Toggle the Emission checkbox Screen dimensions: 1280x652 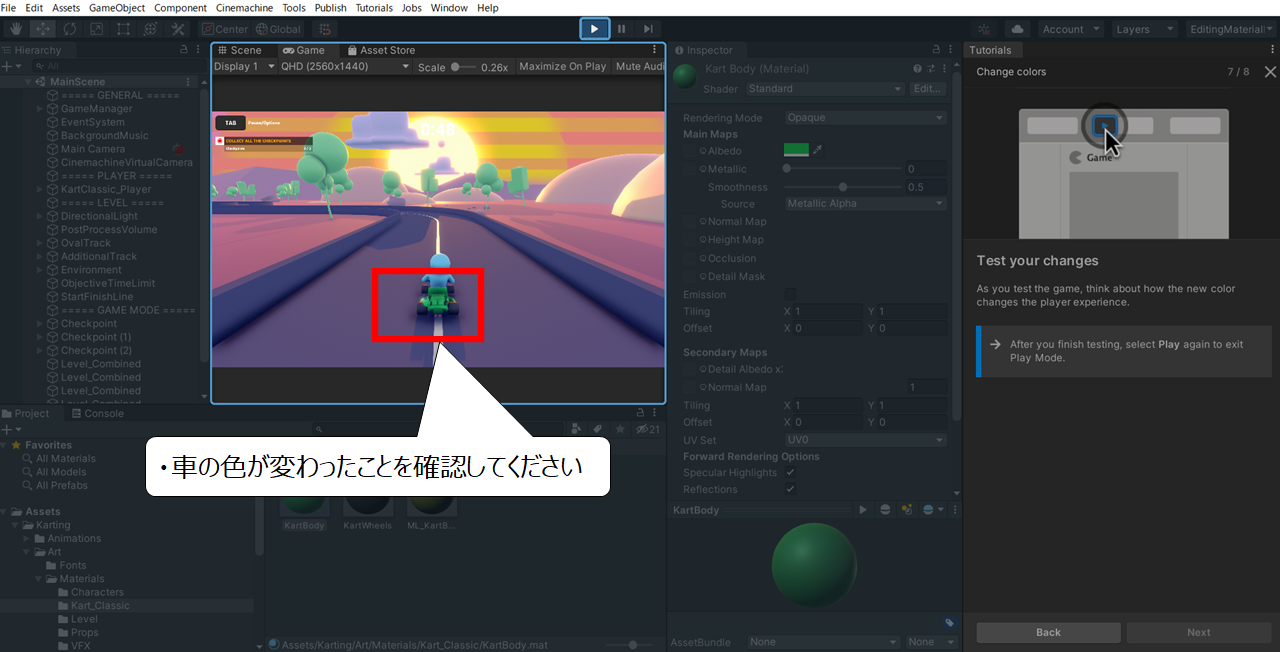790,294
